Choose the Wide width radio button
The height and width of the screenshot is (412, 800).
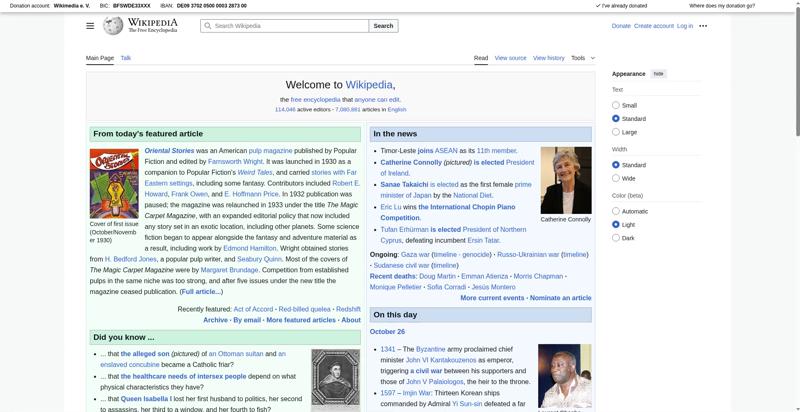pyautogui.click(x=616, y=178)
